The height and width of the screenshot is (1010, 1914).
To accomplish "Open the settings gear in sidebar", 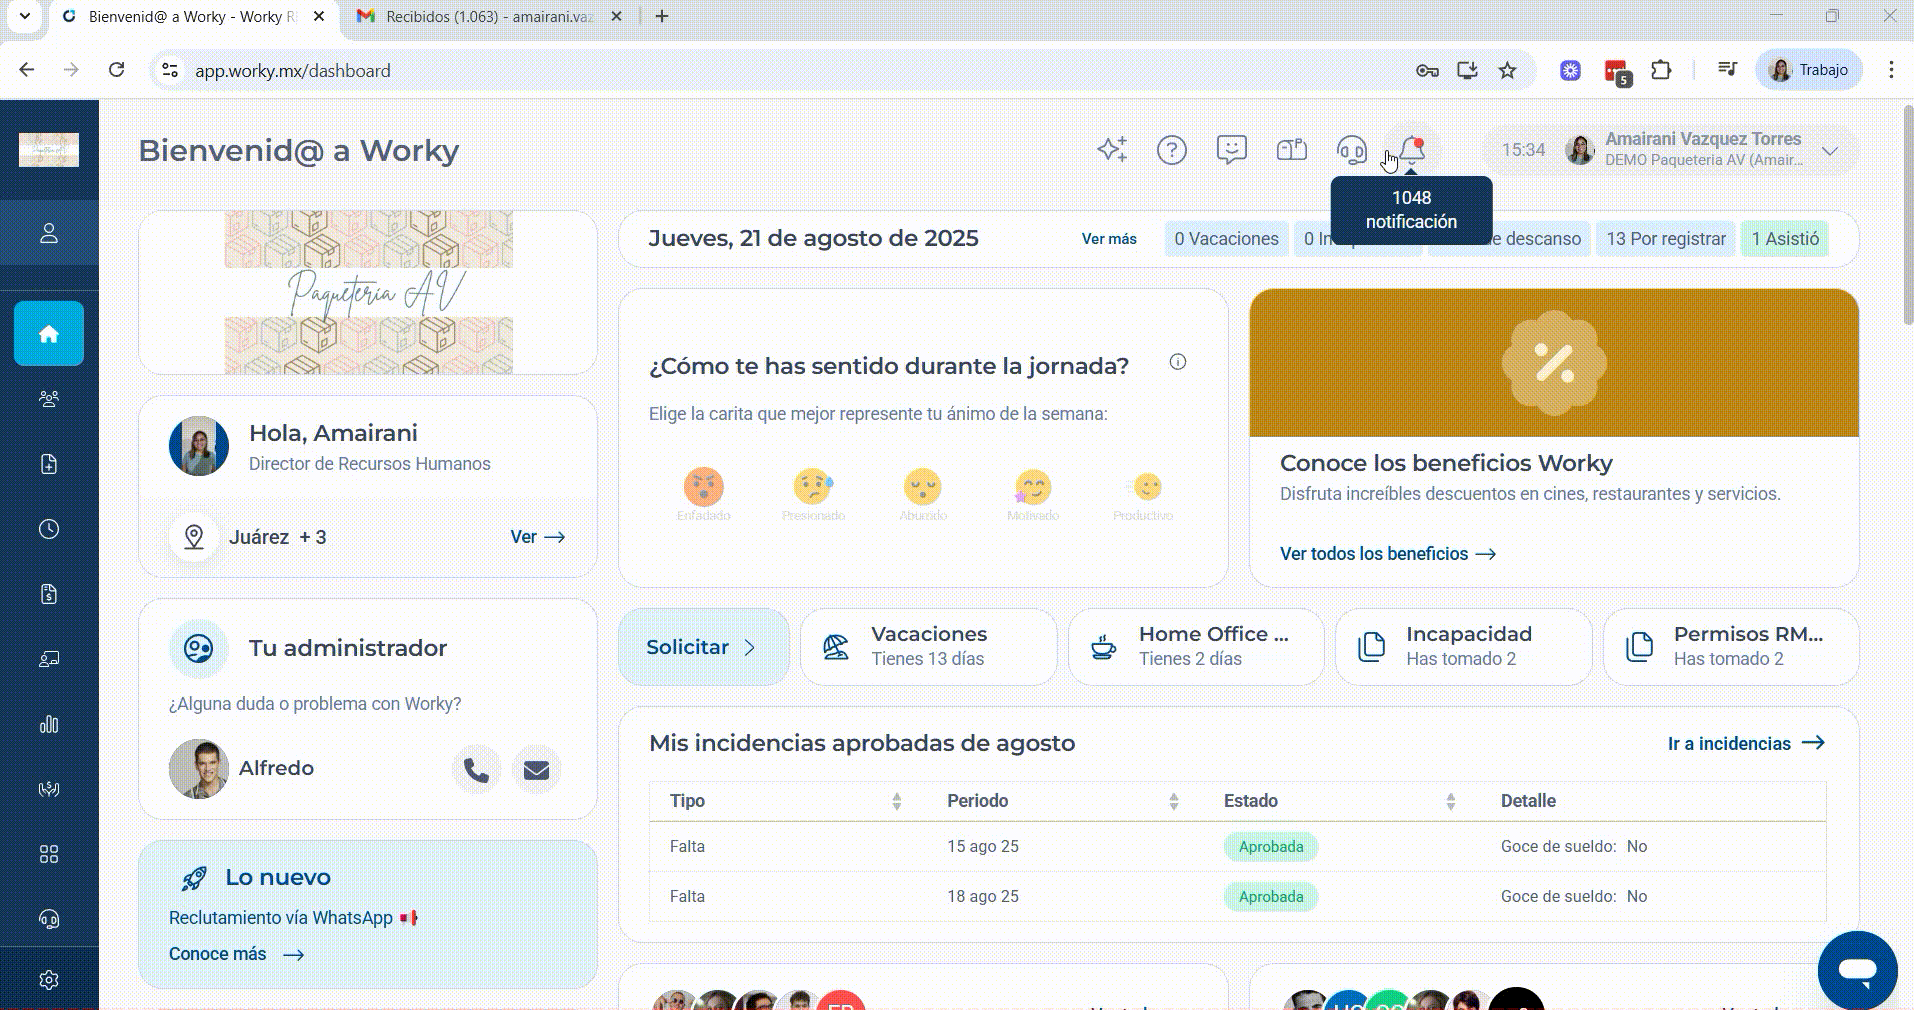I will [x=49, y=980].
